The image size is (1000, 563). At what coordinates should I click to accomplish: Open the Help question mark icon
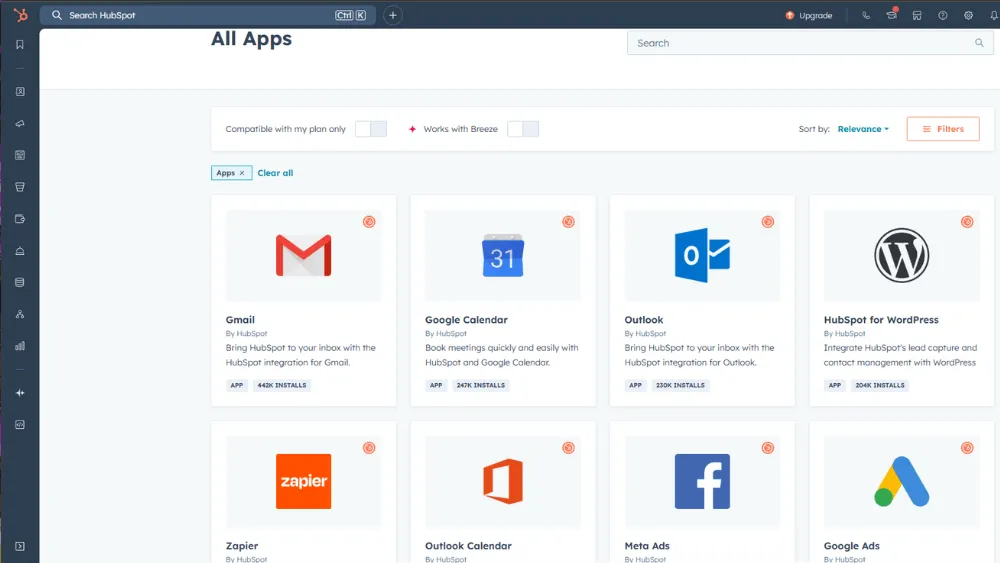[943, 15]
